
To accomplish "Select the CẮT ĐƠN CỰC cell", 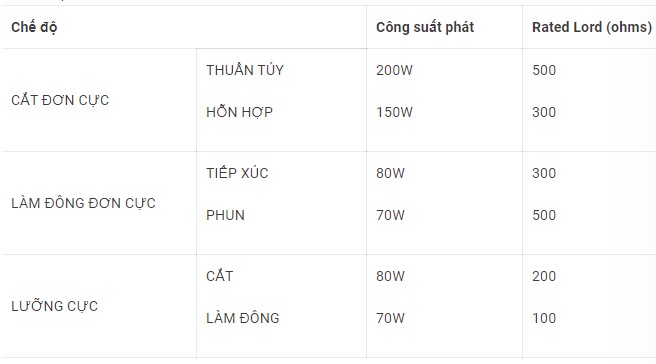I will click(60, 100).
